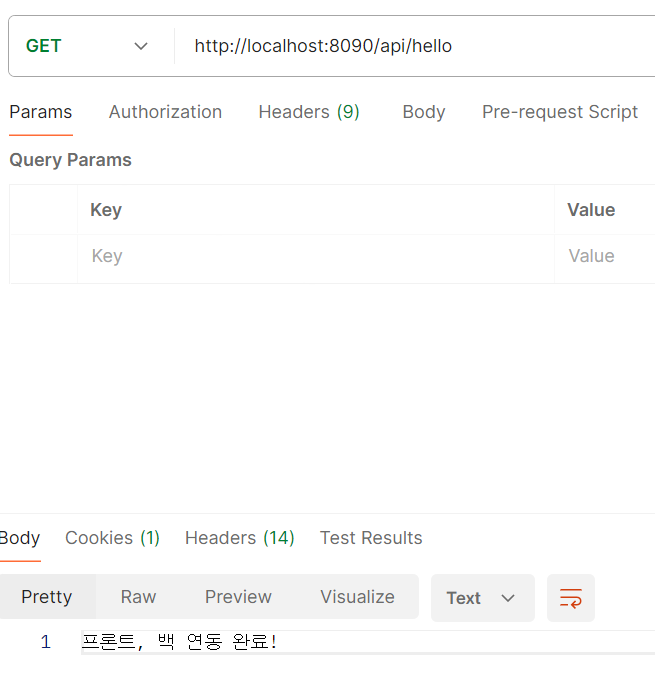The image size is (655, 681).
Task: Switch to Raw response view
Action: [x=138, y=597]
